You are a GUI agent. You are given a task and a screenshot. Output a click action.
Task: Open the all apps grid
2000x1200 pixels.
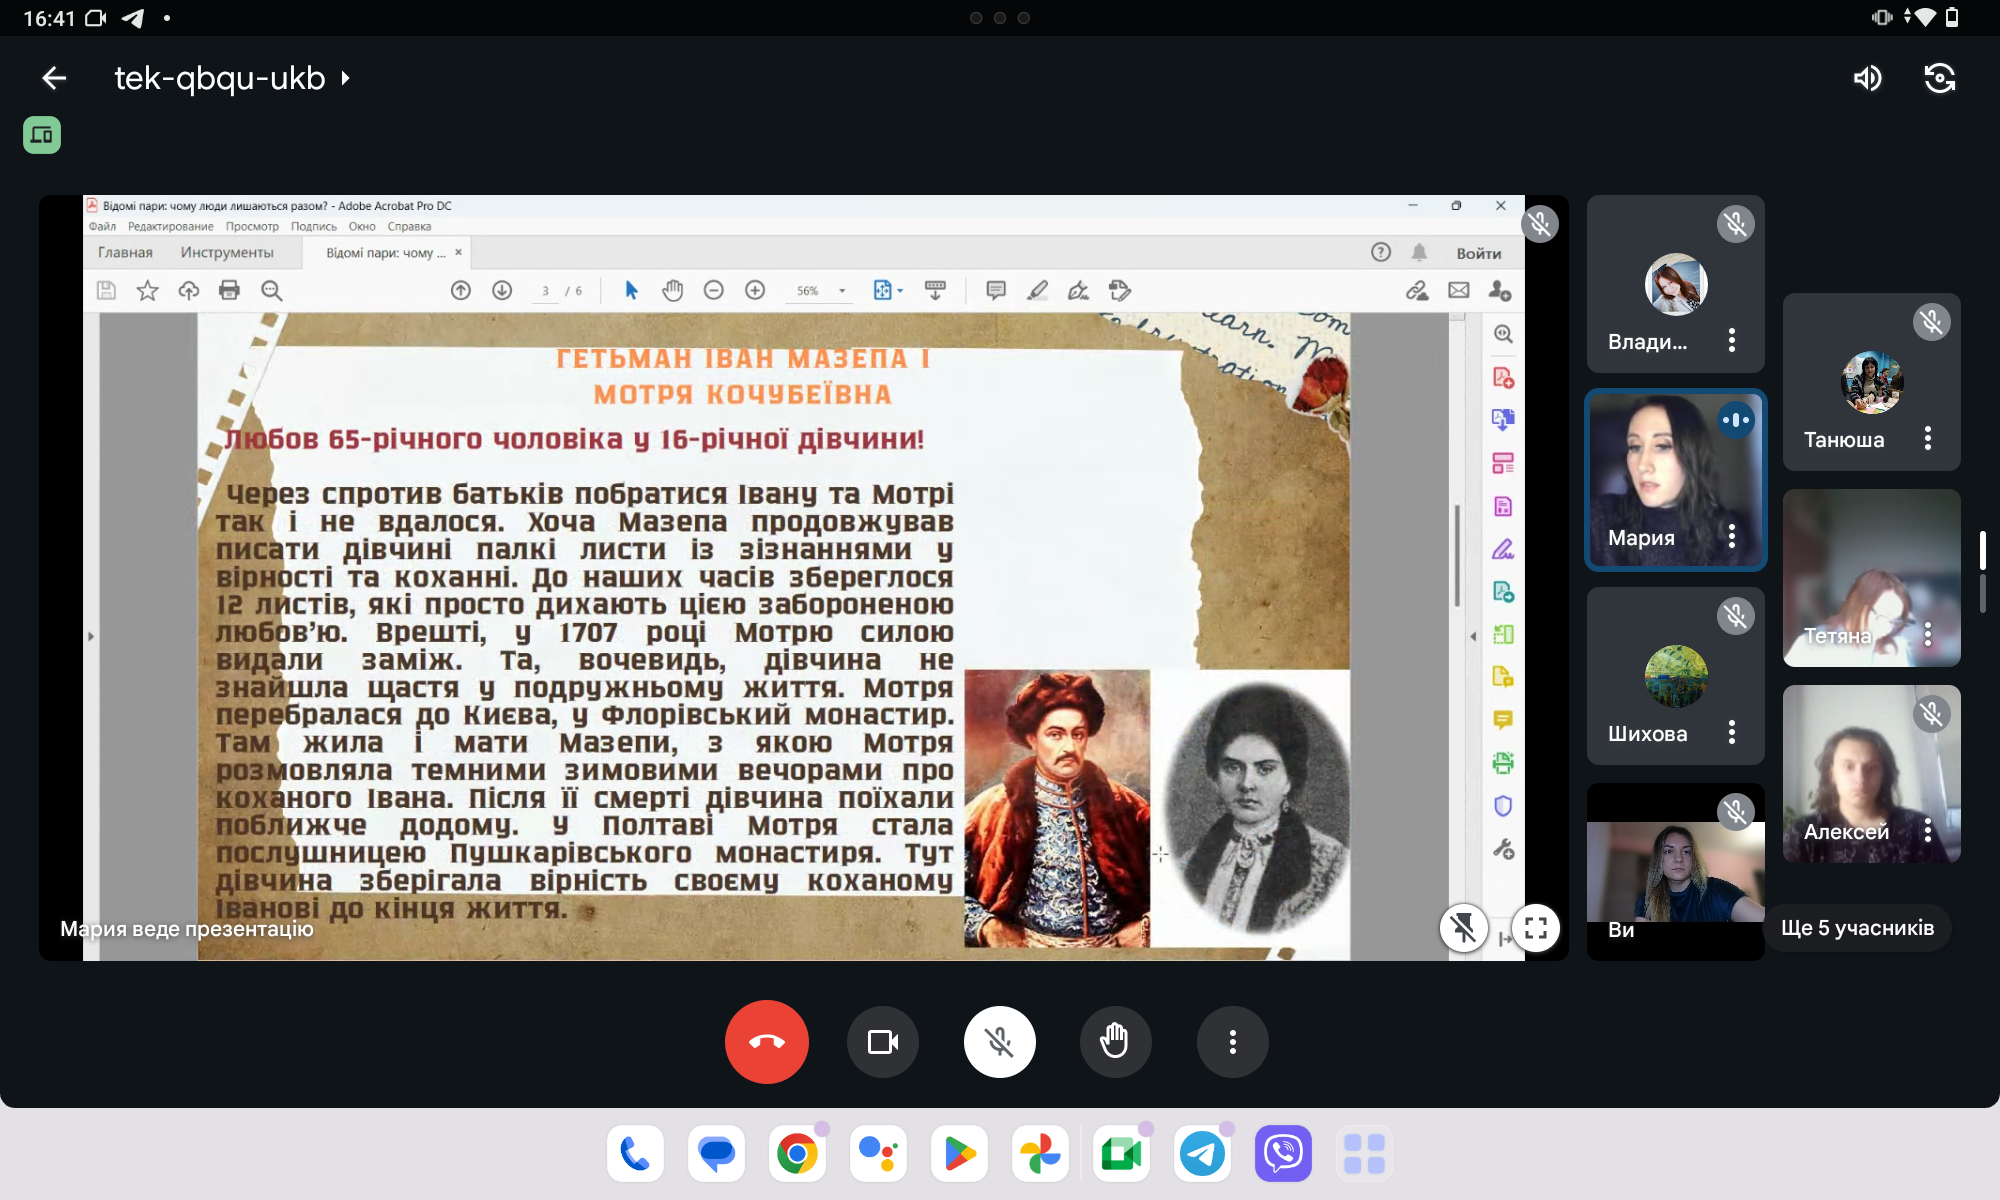[x=1364, y=1154]
